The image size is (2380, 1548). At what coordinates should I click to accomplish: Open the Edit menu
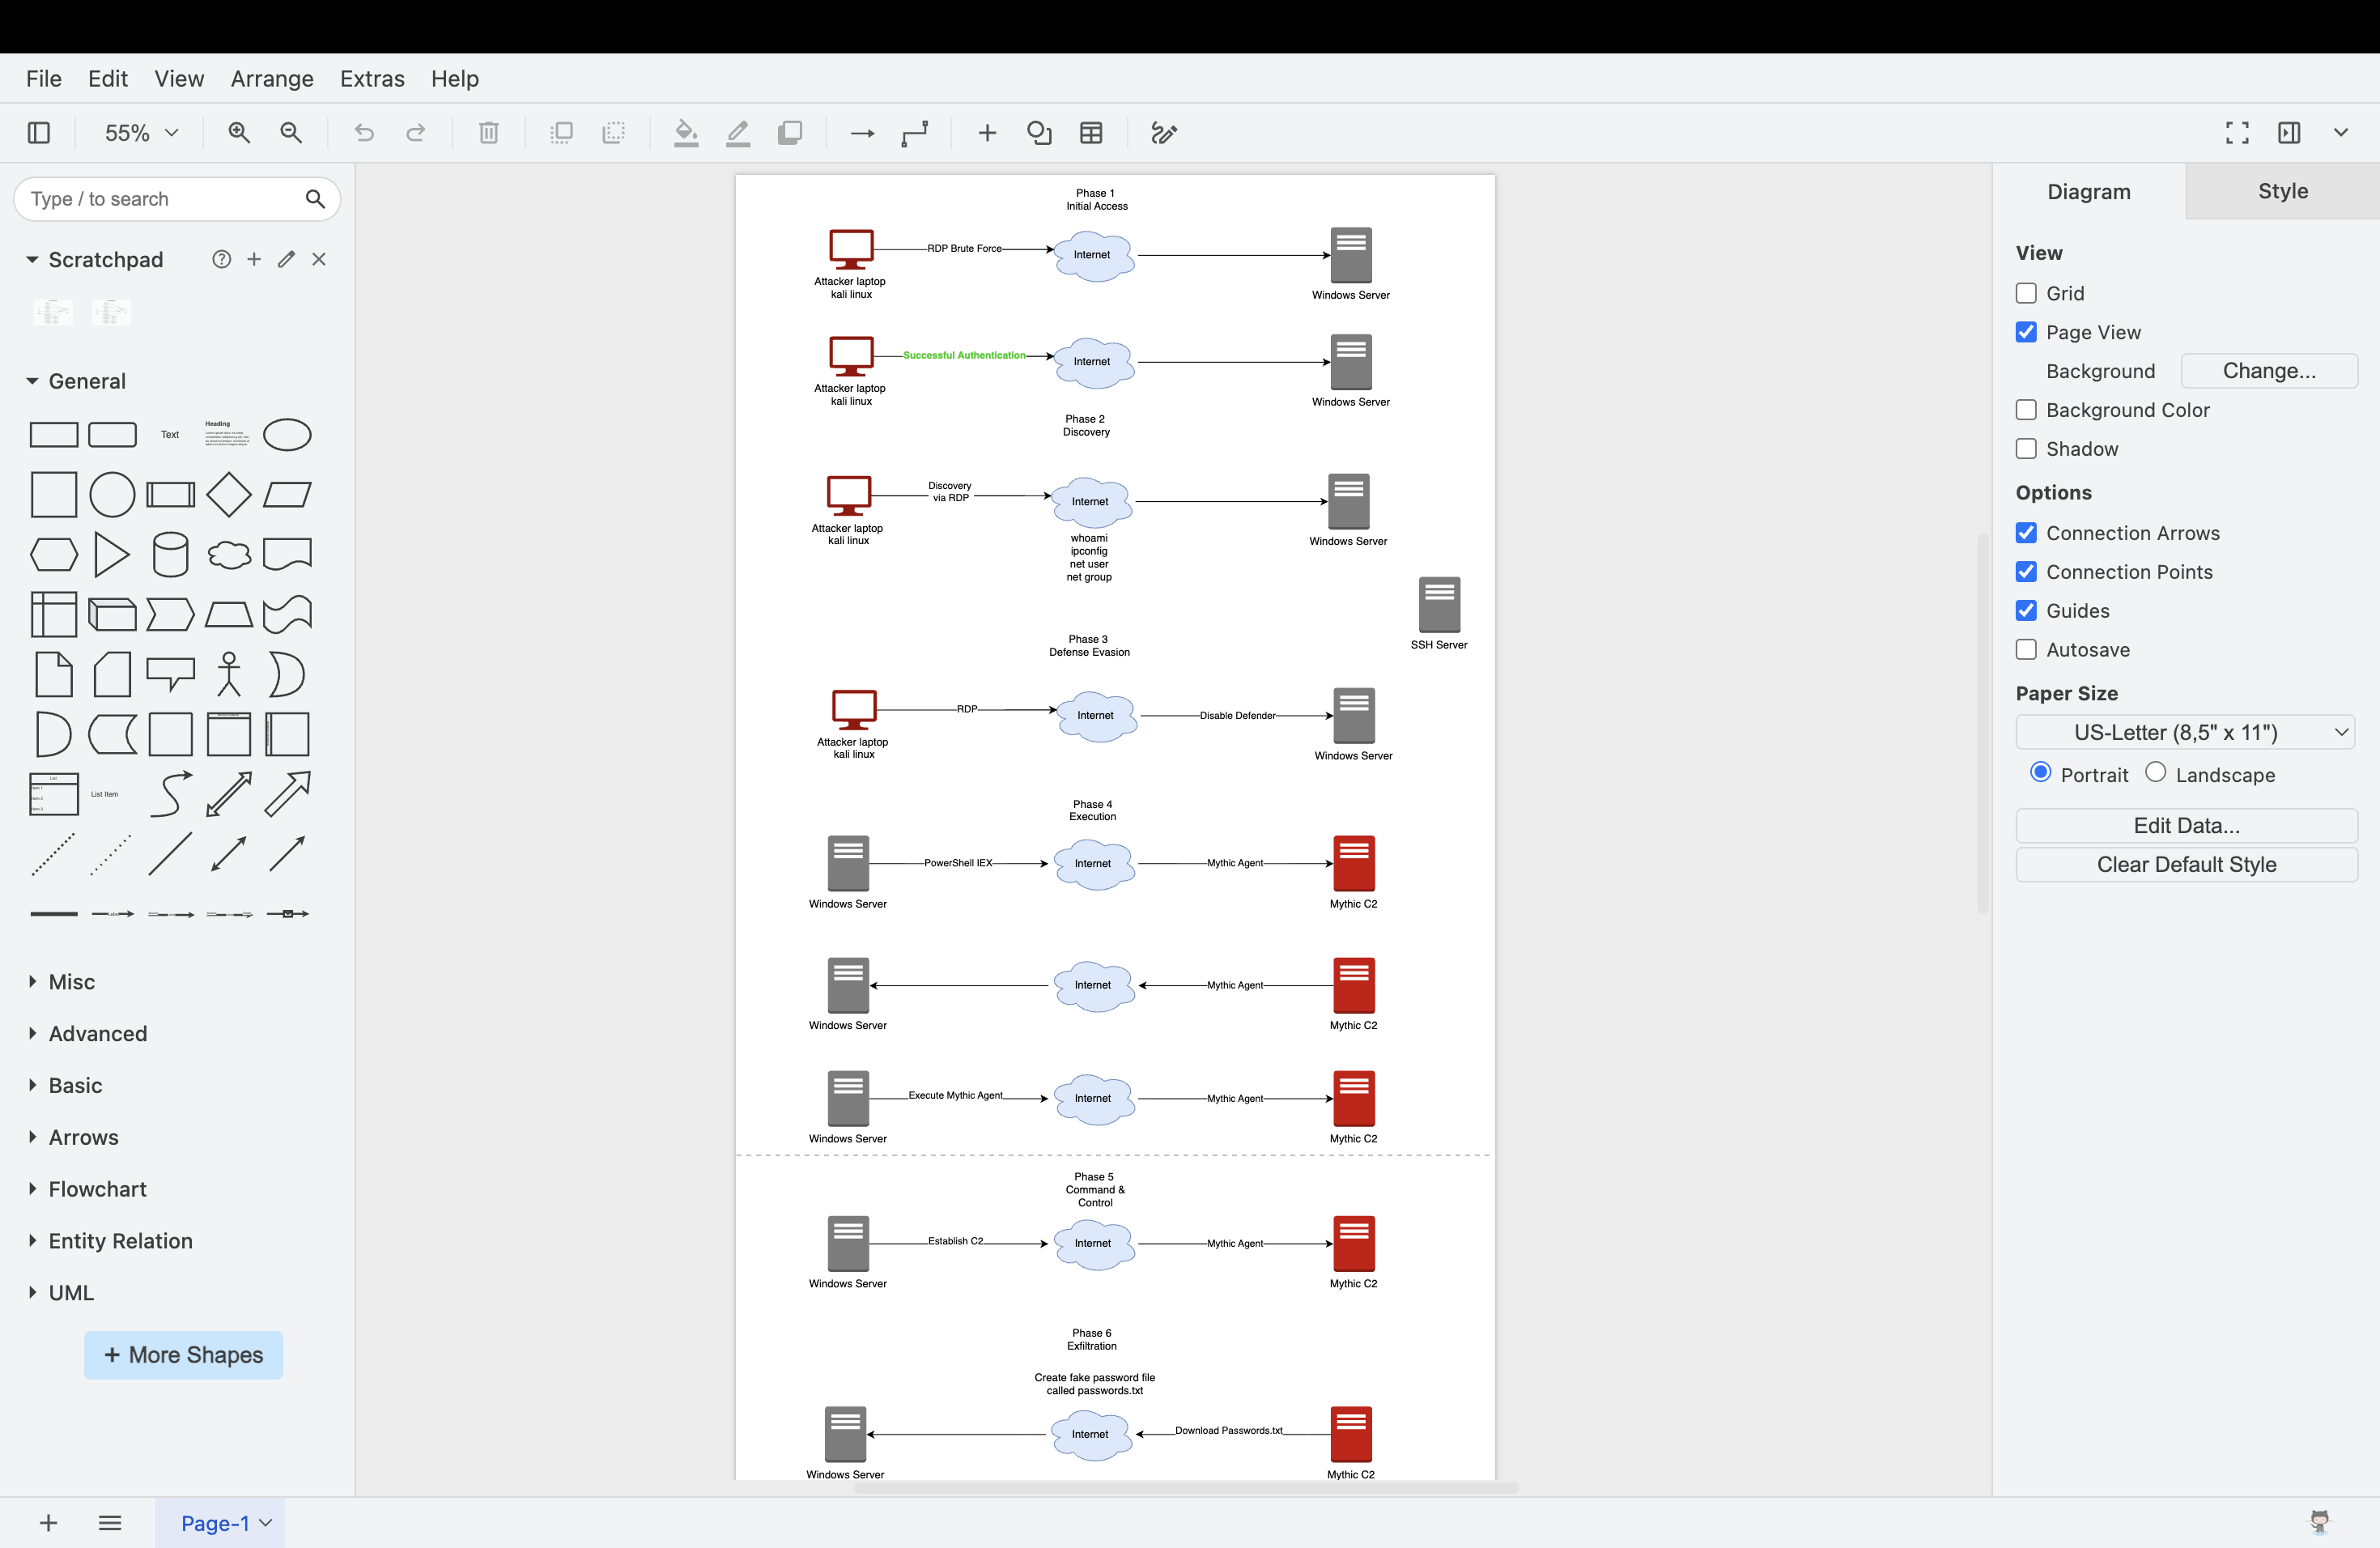click(x=108, y=79)
